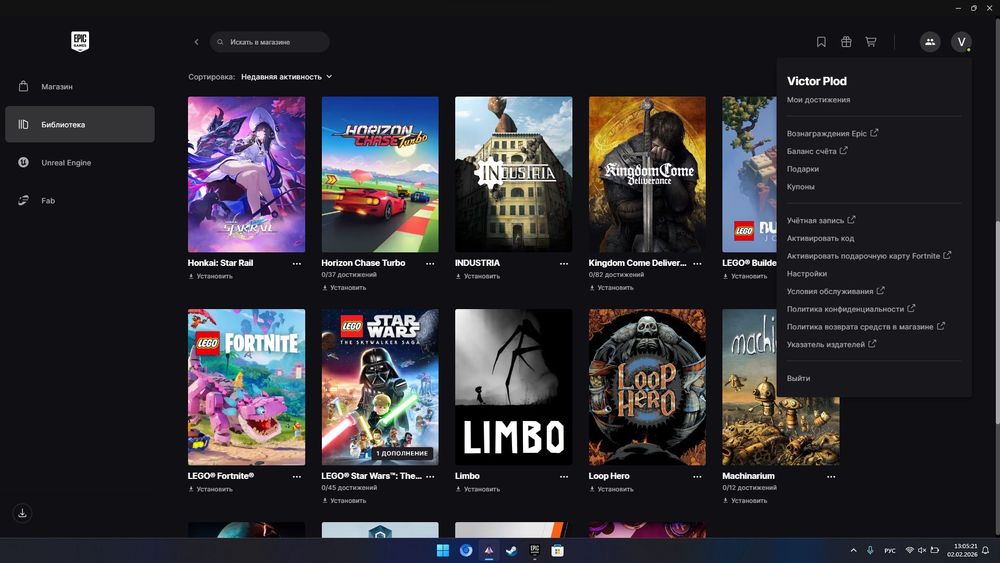Open Мои достижения in profile menu

(818, 100)
